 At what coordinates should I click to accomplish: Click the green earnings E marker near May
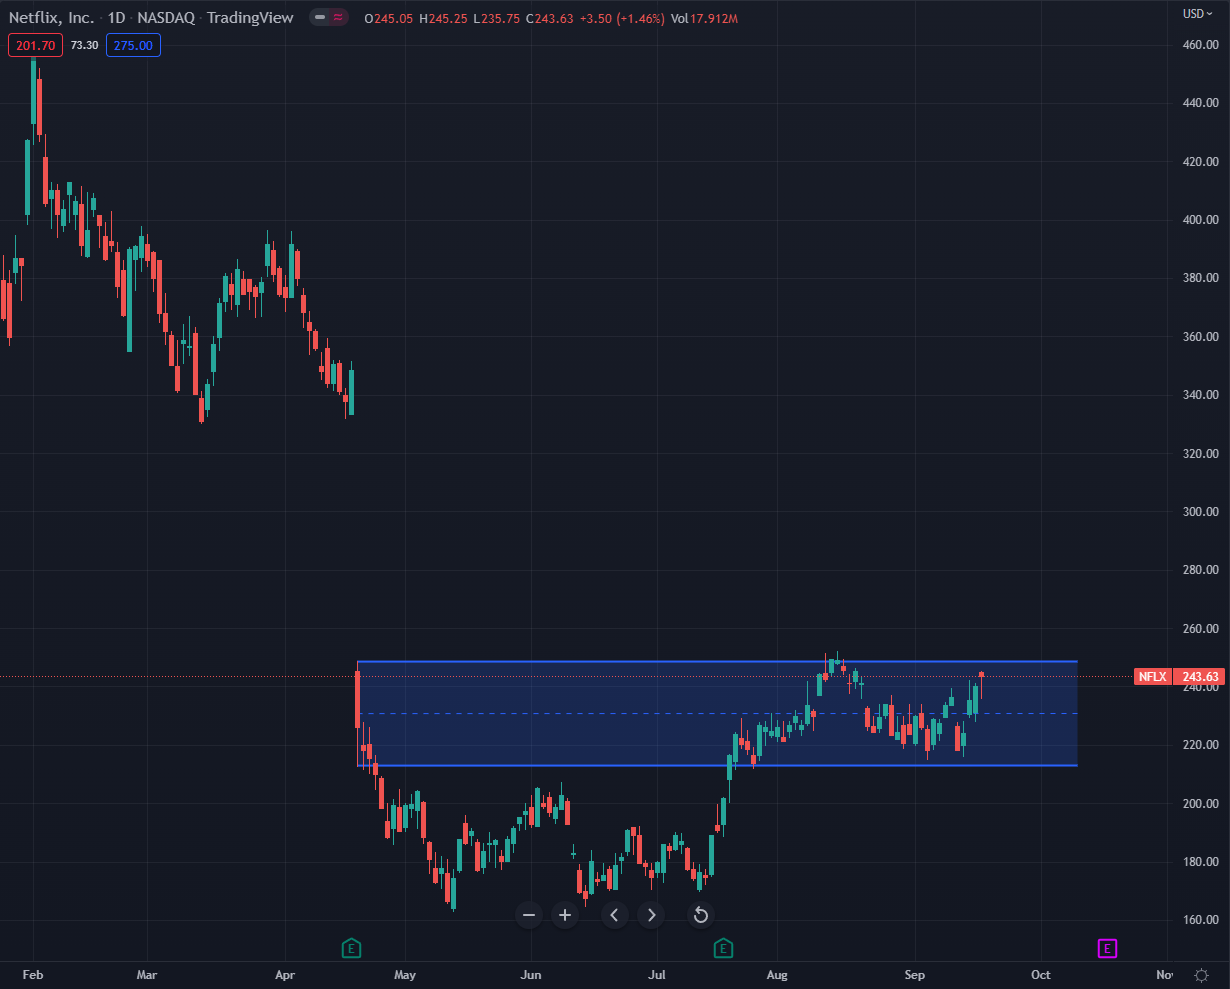351,947
